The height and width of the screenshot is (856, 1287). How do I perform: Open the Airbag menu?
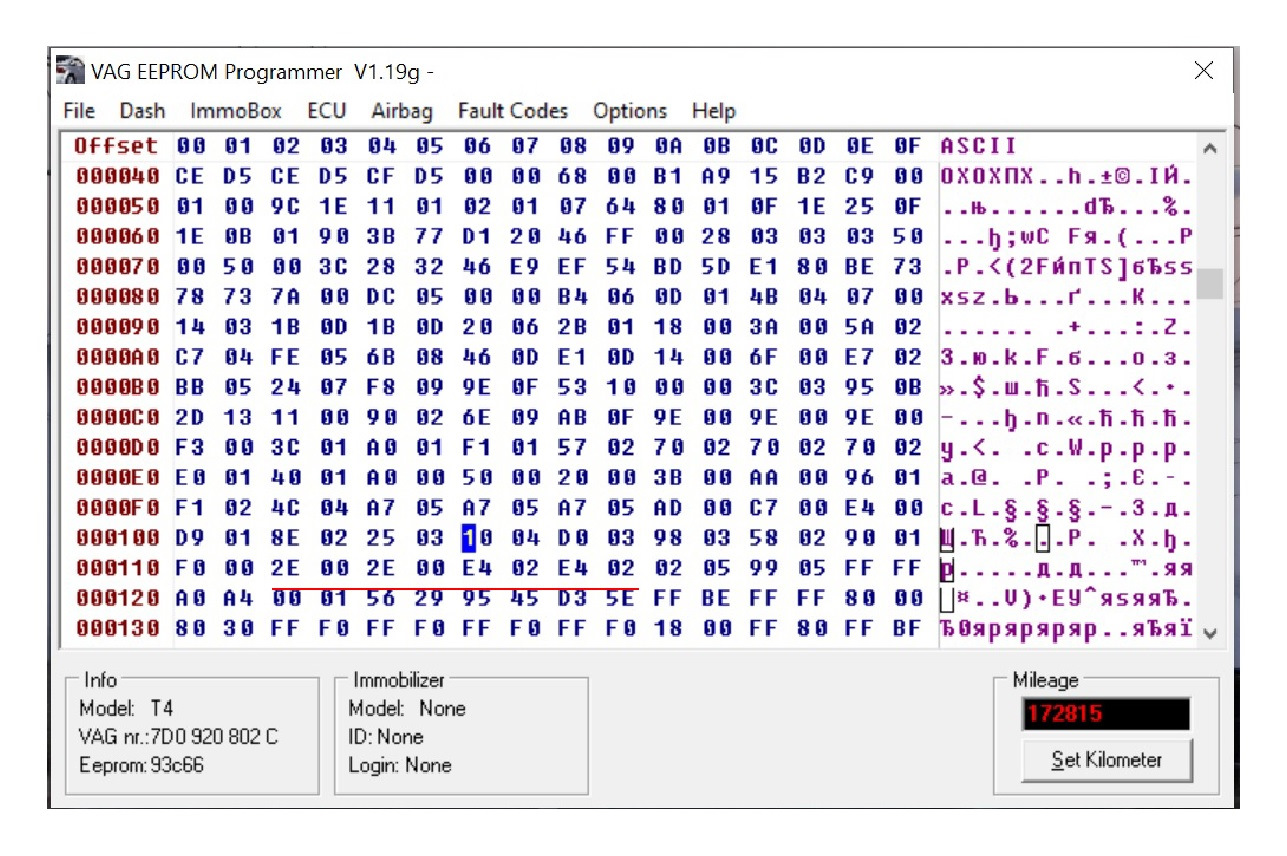[x=402, y=111]
